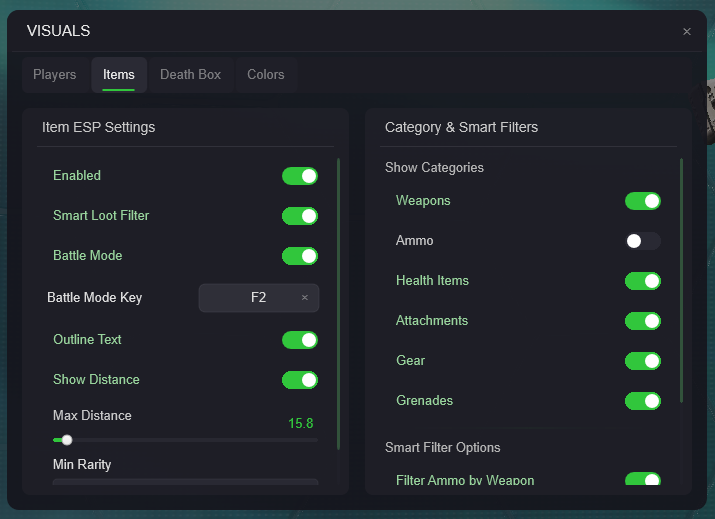This screenshot has height=519, width=715.
Task: Toggle the Health Items category
Action: 642,281
